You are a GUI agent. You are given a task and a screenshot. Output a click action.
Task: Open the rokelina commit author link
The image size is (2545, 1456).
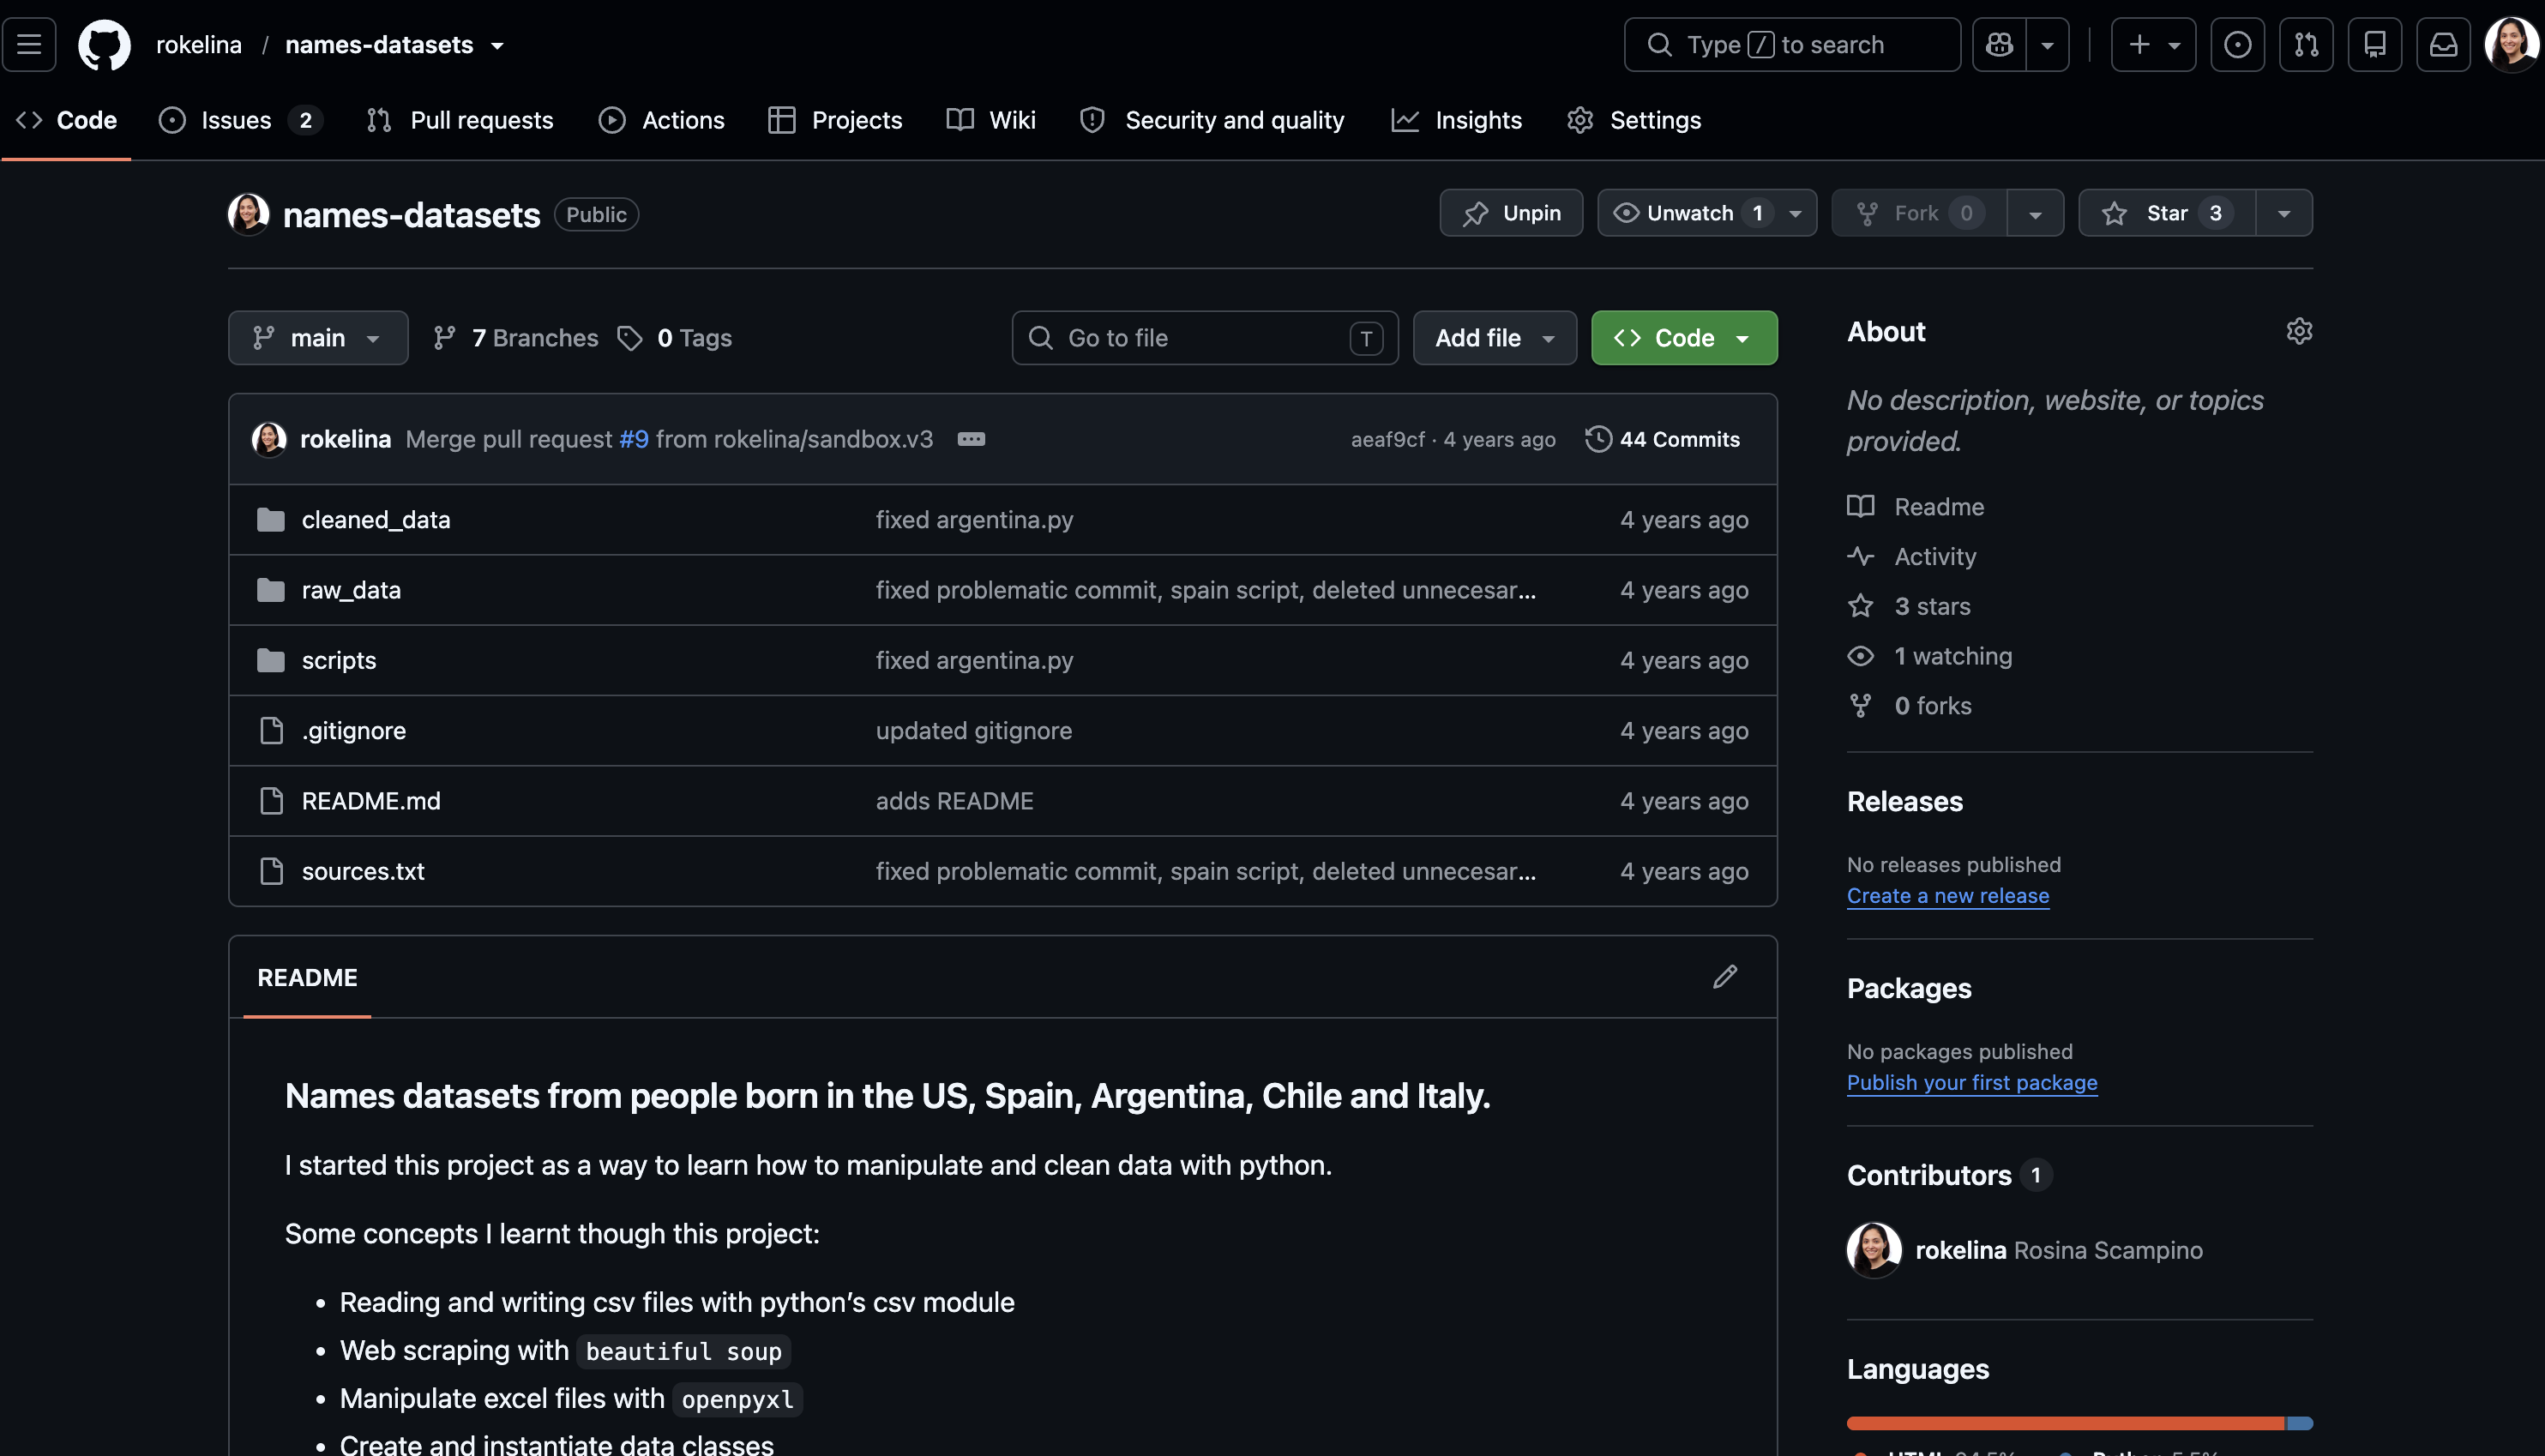[345, 439]
